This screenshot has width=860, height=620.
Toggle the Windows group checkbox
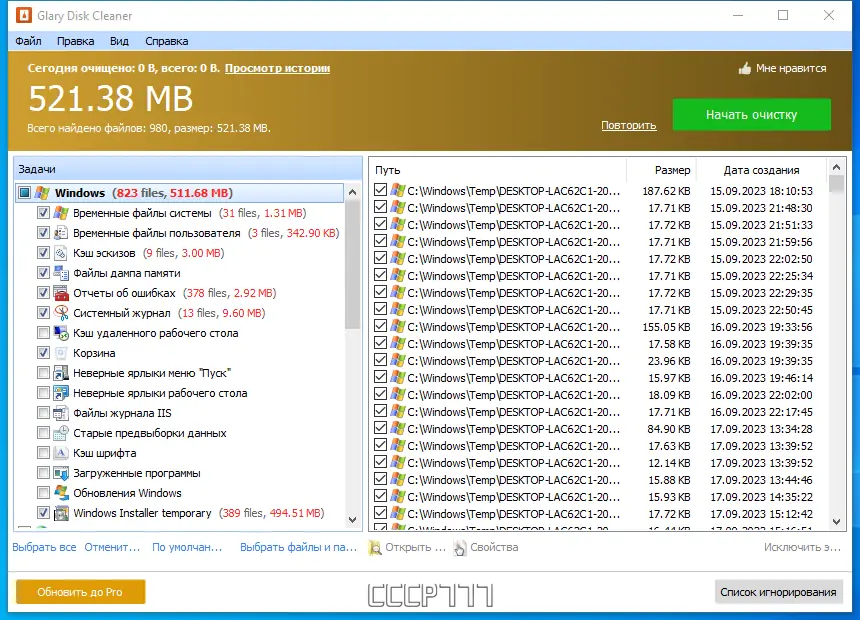(x=24, y=193)
